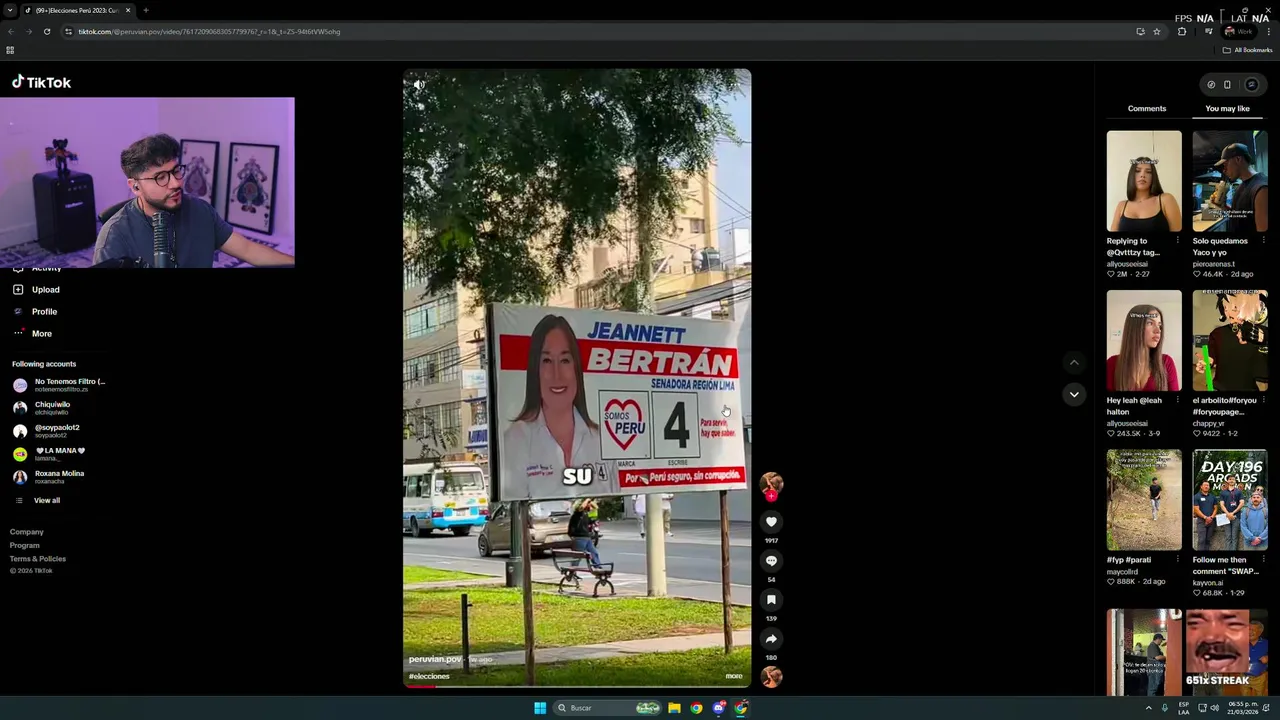Open the All Bookmarks folder
1280x720 pixels.
tap(1247, 50)
